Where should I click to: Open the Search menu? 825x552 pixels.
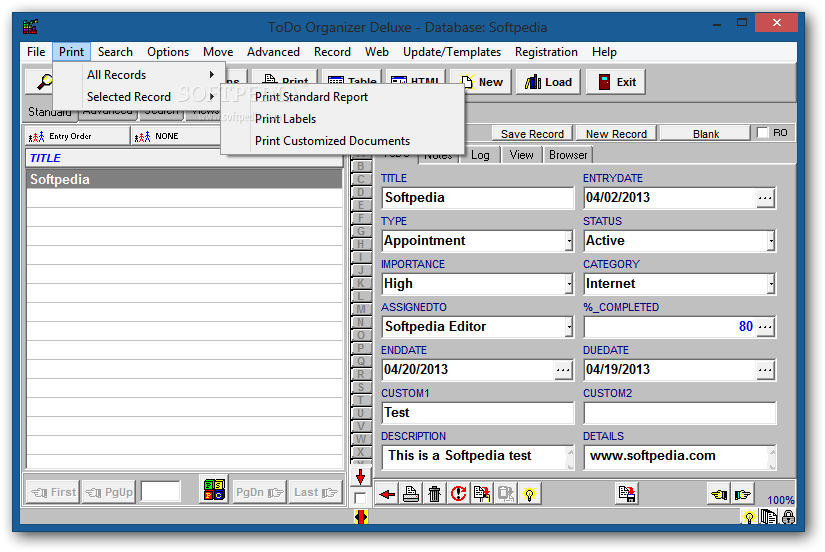click(115, 52)
